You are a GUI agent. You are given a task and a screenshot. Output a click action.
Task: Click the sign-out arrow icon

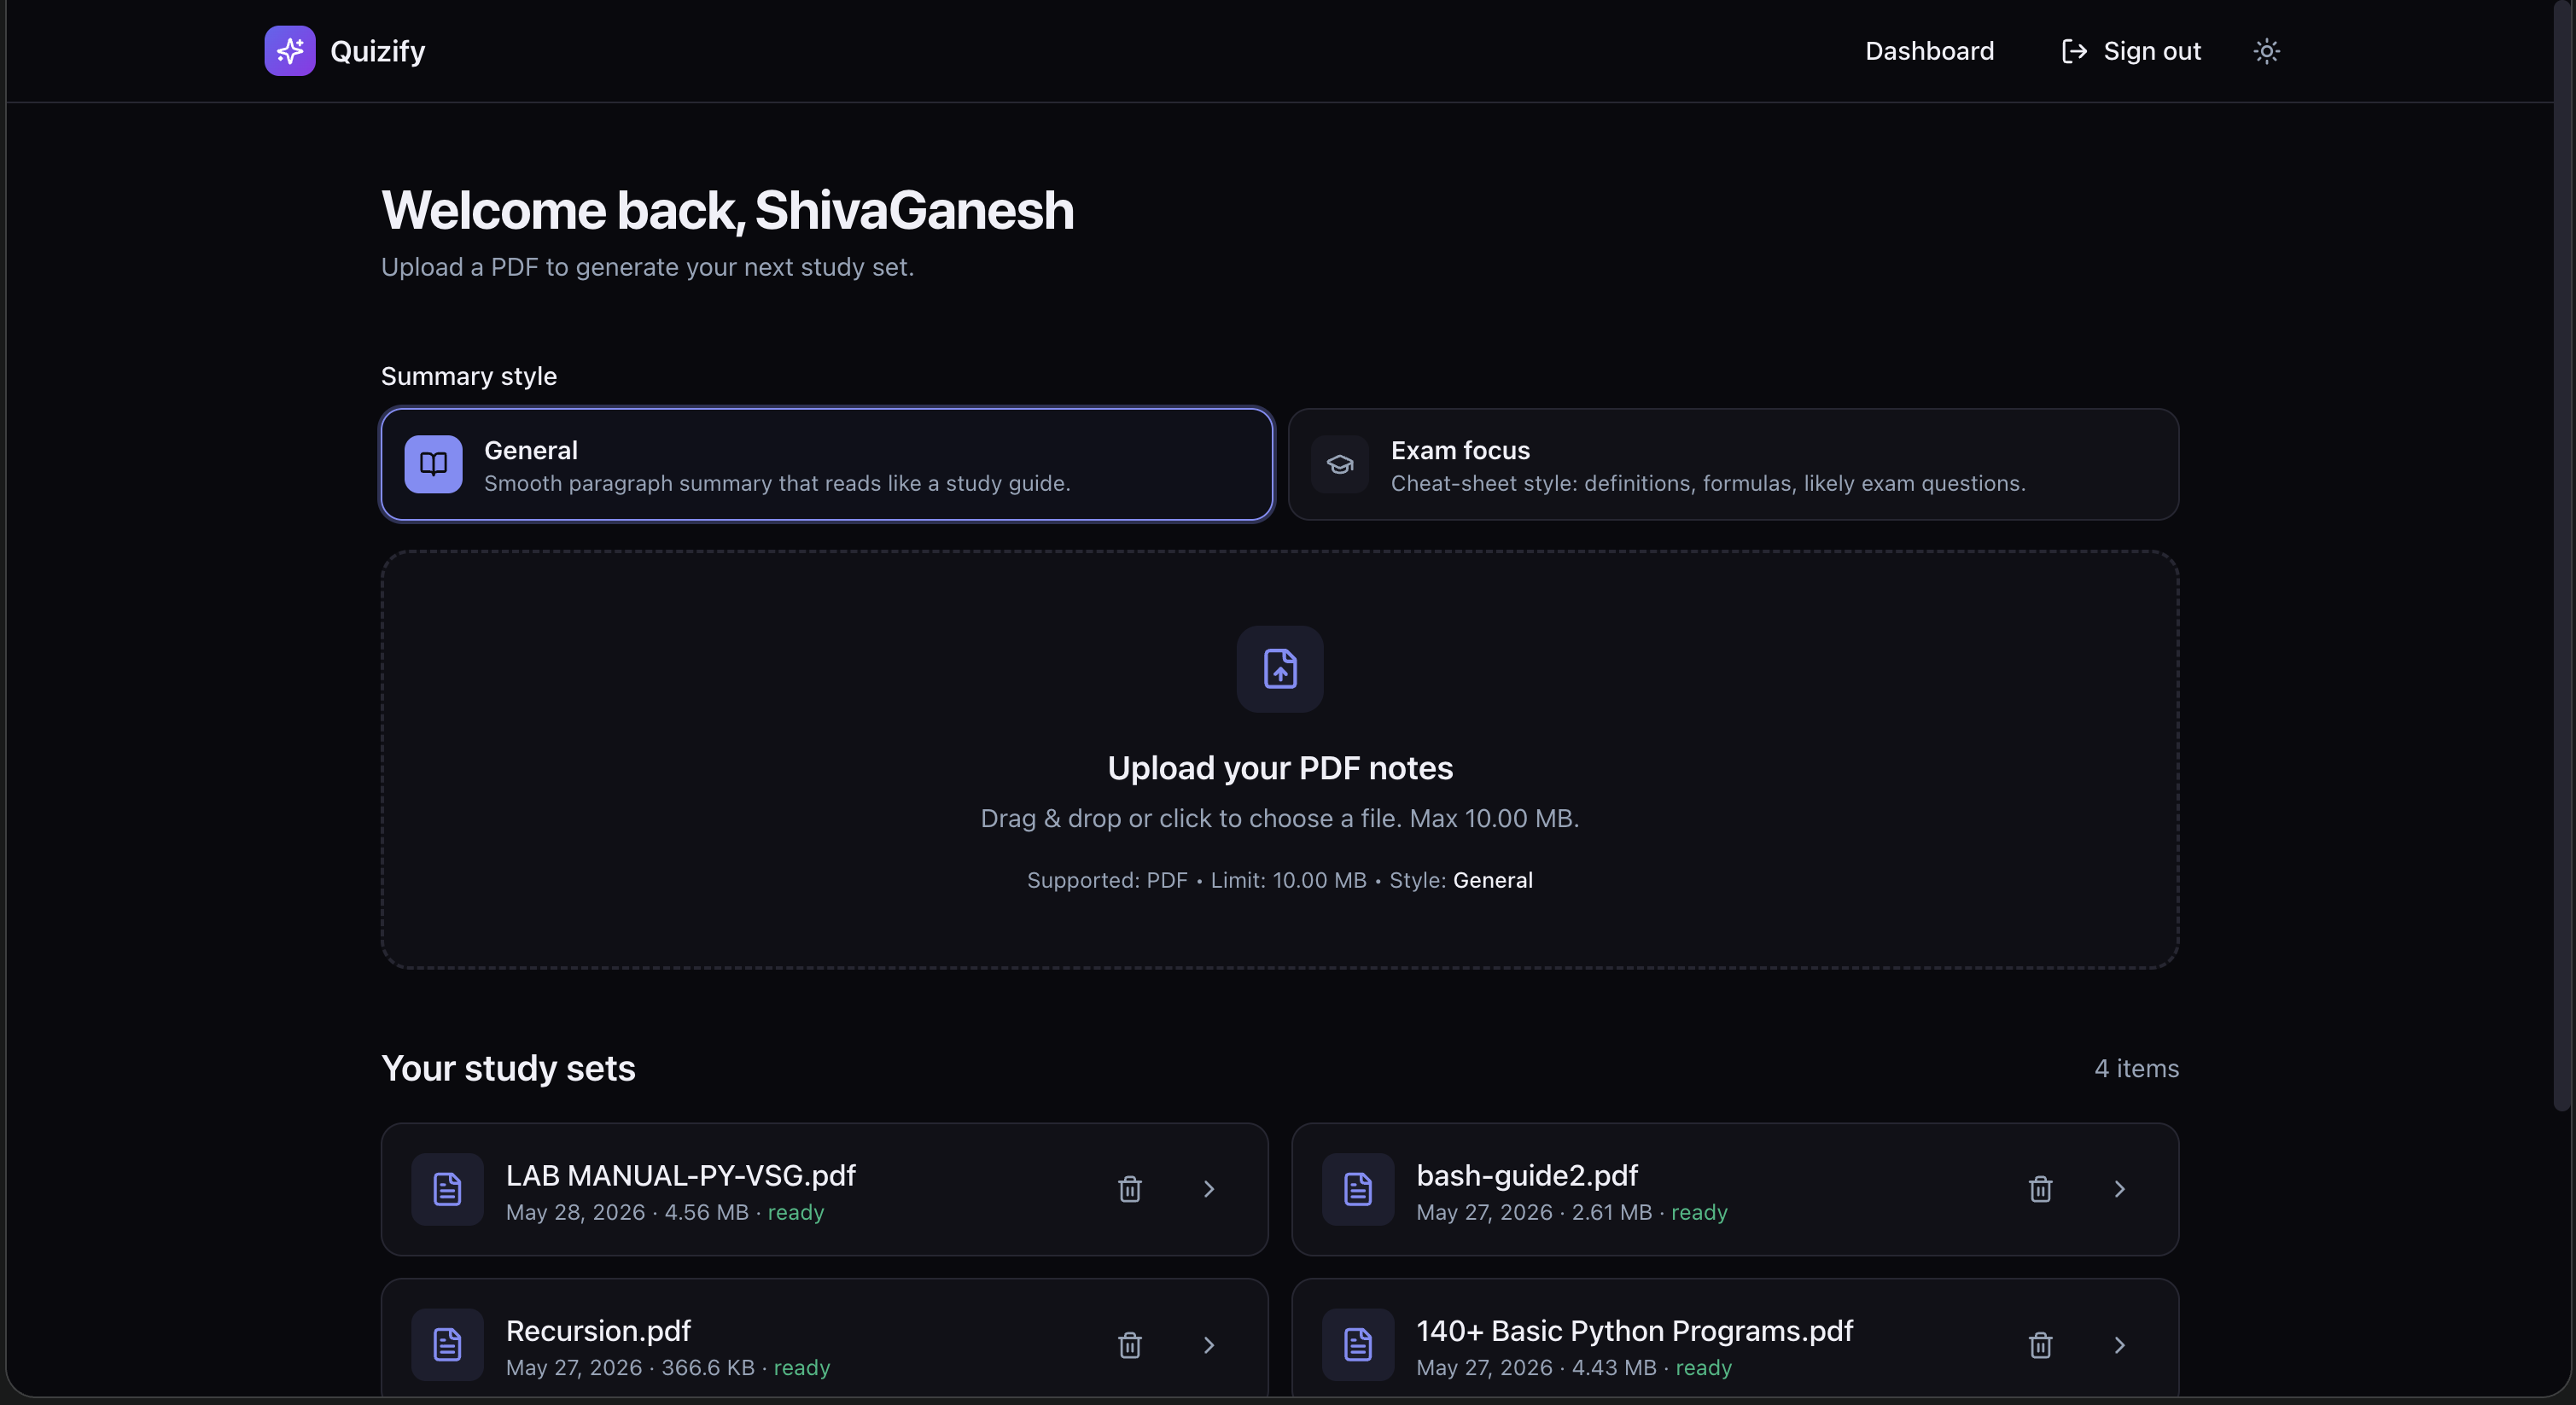tap(2074, 51)
